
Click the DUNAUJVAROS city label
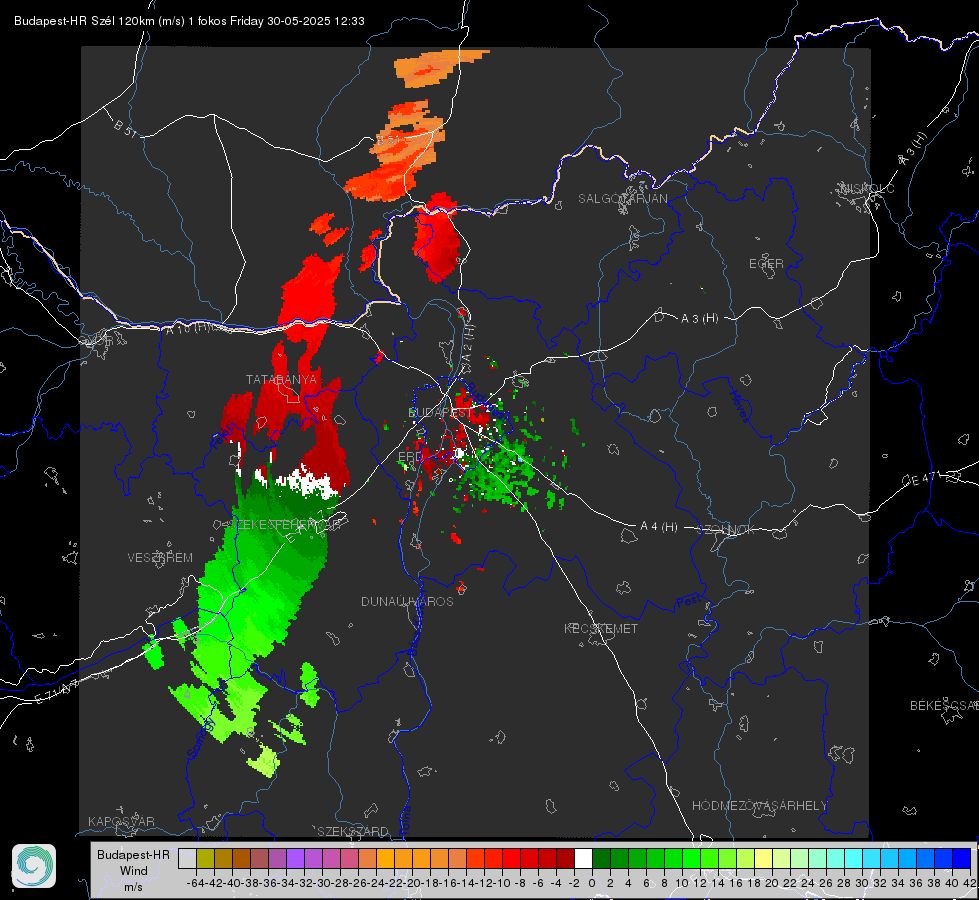pyautogui.click(x=407, y=601)
